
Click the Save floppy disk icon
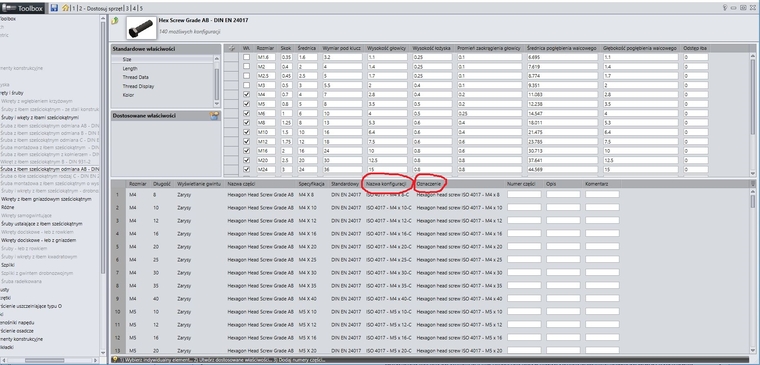pos(54,8)
